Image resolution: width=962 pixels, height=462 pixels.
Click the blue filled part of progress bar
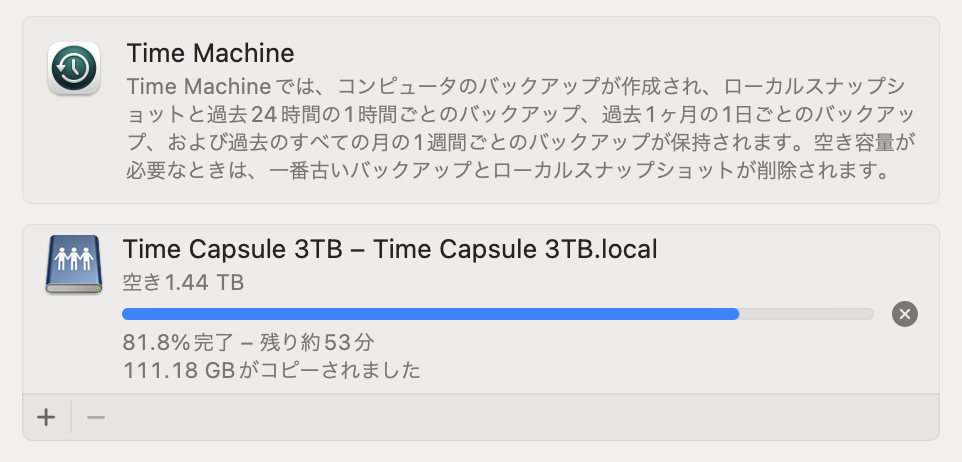(x=430, y=314)
